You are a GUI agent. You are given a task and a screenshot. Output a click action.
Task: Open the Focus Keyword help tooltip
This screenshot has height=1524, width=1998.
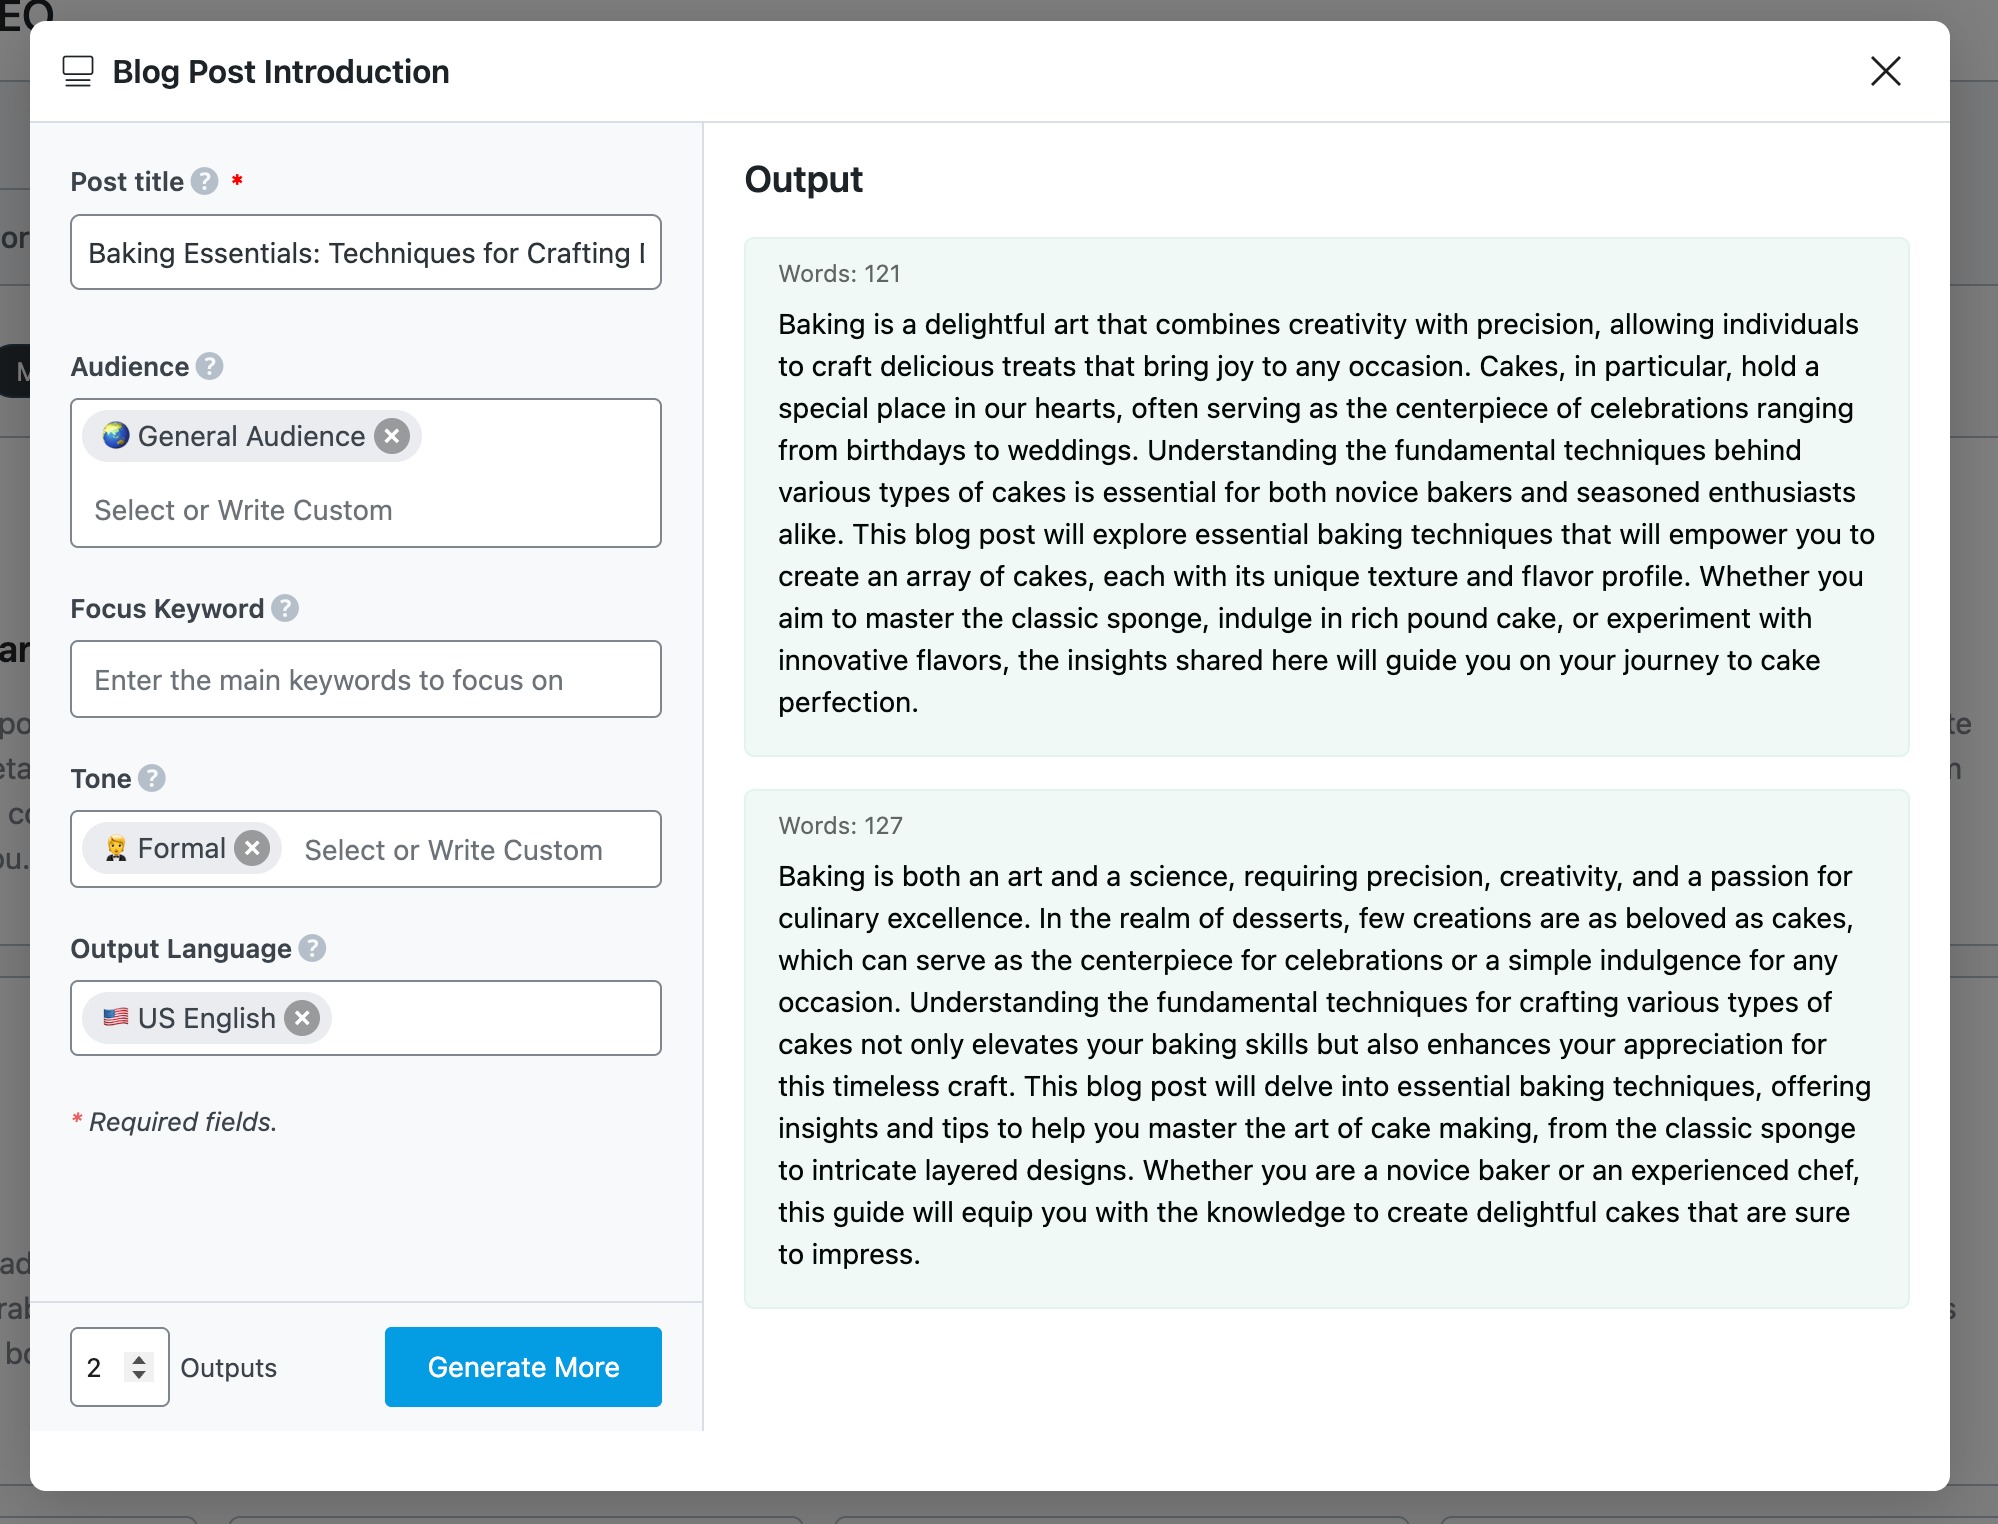coord(286,608)
